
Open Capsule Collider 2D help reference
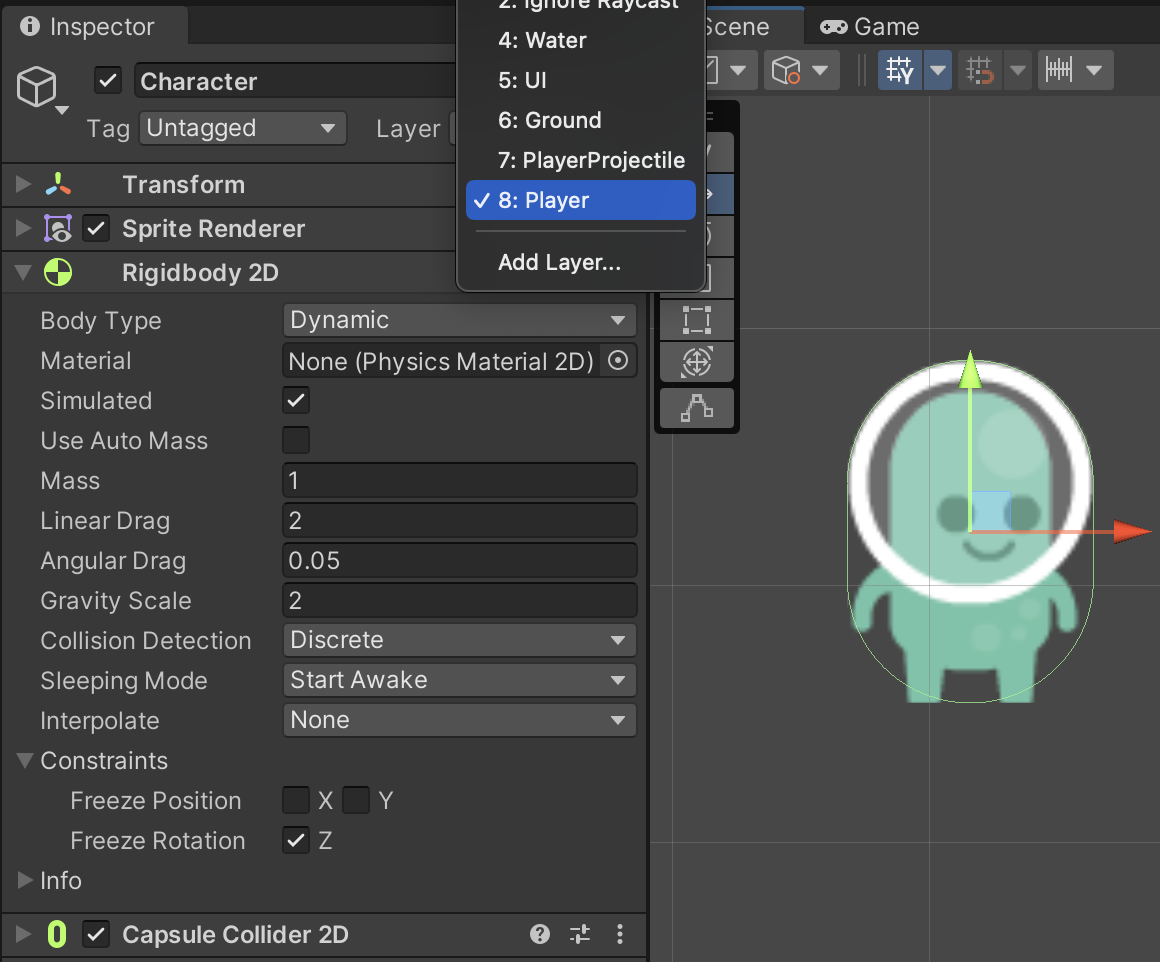(x=540, y=935)
